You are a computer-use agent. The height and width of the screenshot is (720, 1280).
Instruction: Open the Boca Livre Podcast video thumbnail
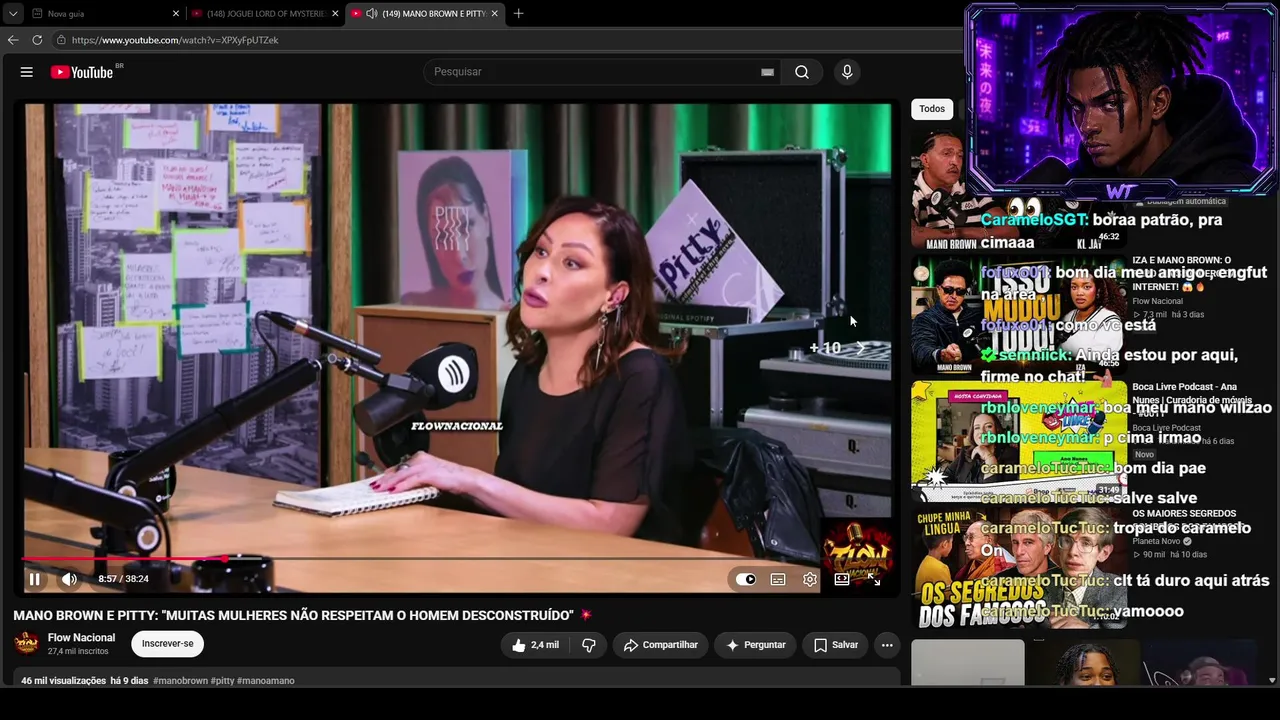[x=1019, y=440]
